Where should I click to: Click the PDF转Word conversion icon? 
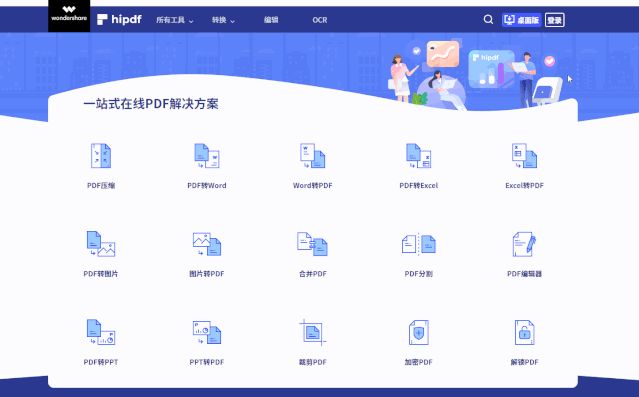pos(207,156)
